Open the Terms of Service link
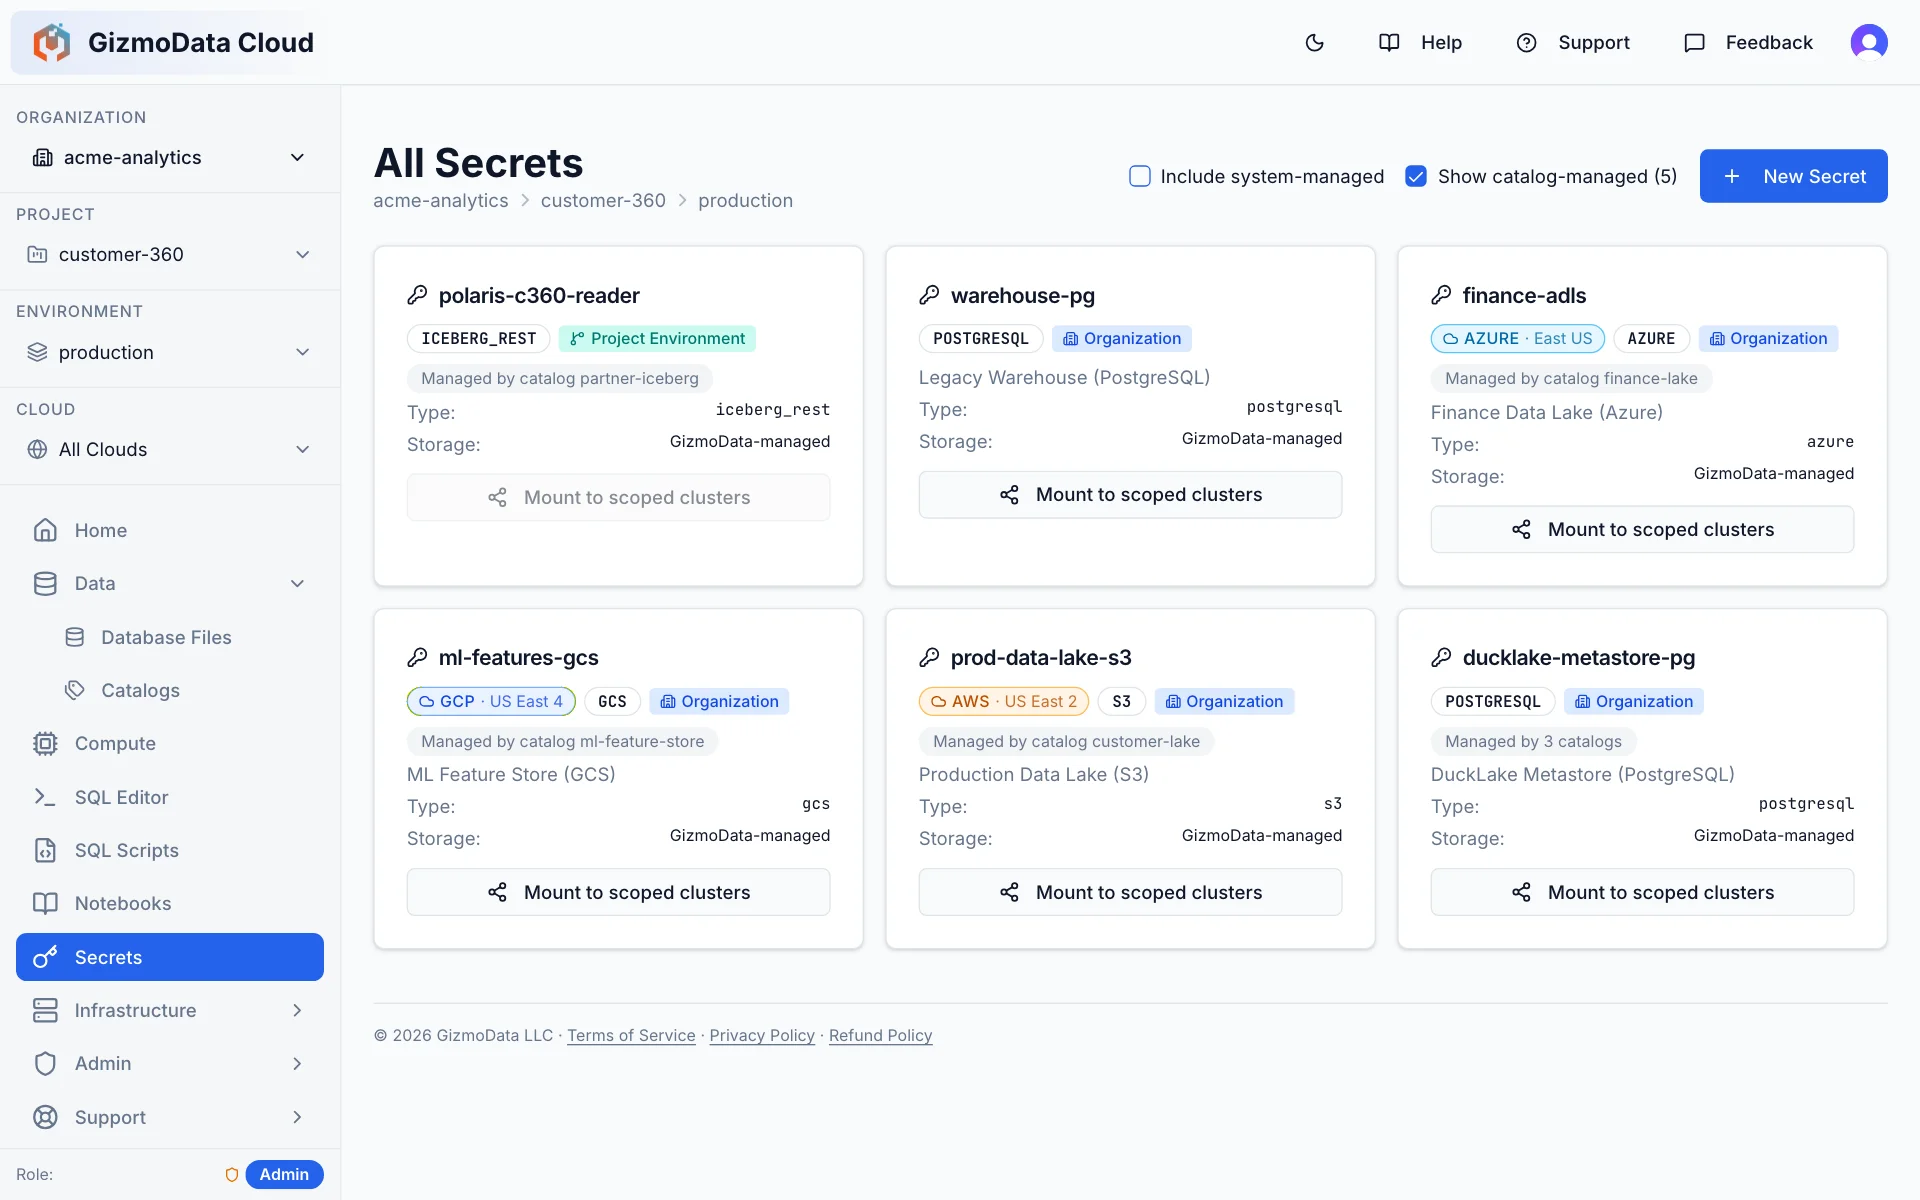The width and height of the screenshot is (1920, 1200). (x=631, y=1035)
